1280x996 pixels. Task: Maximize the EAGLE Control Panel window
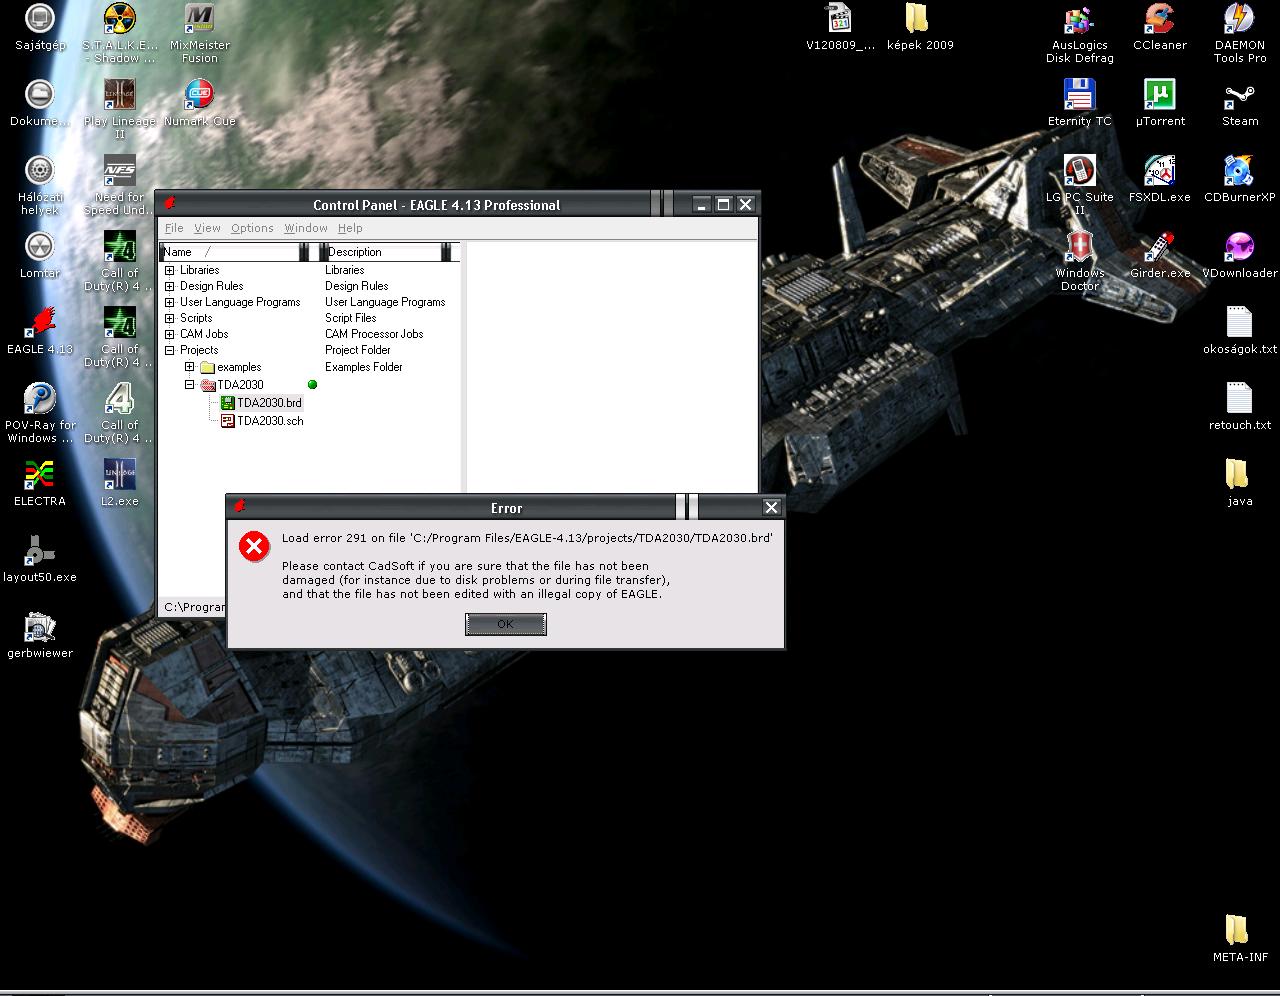pyautogui.click(x=723, y=204)
